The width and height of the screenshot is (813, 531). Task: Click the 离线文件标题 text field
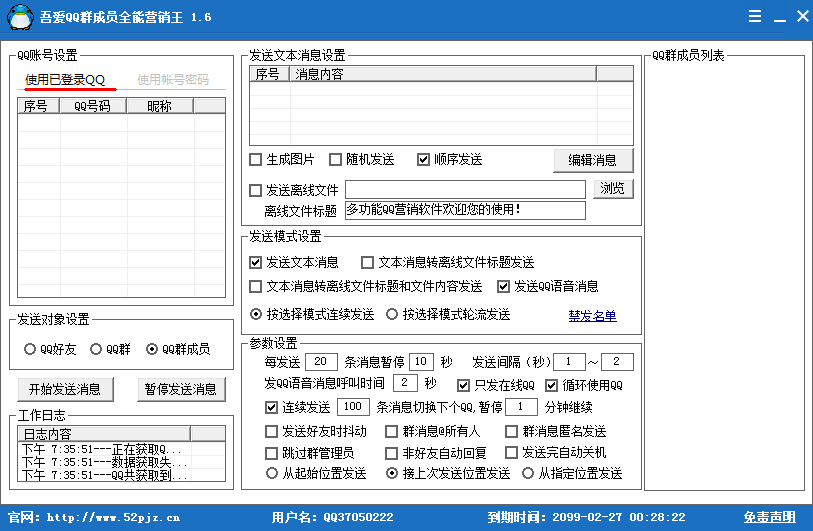tap(464, 210)
